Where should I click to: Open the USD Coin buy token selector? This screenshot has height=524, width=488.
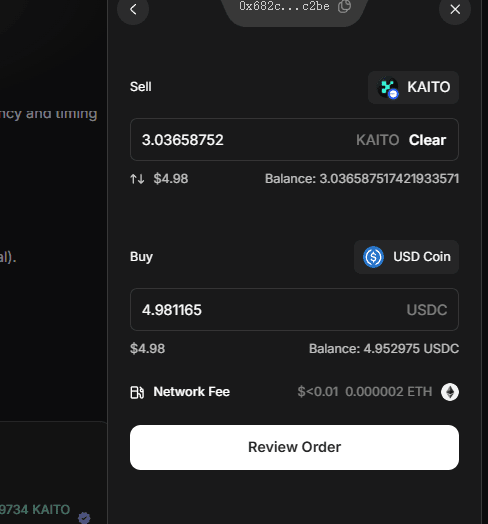coord(406,257)
